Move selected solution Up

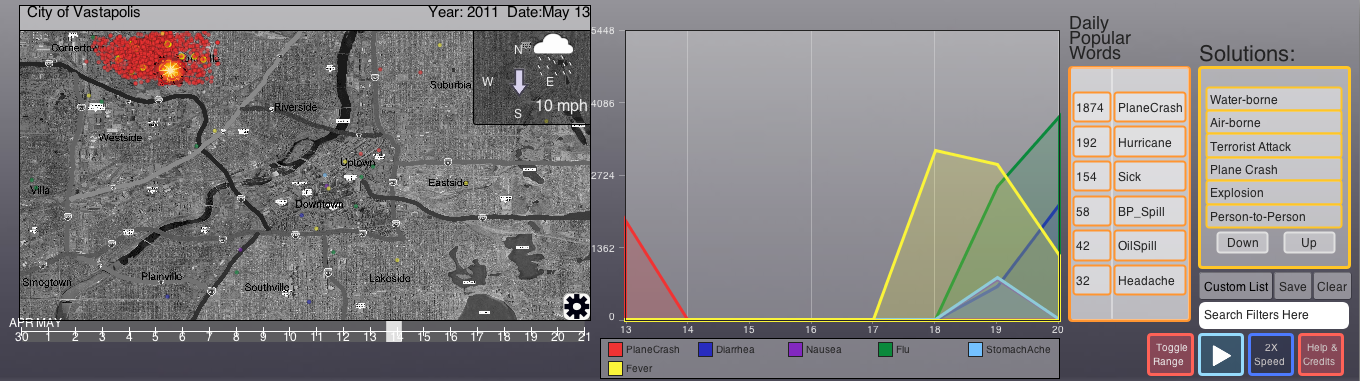pos(1309,243)
